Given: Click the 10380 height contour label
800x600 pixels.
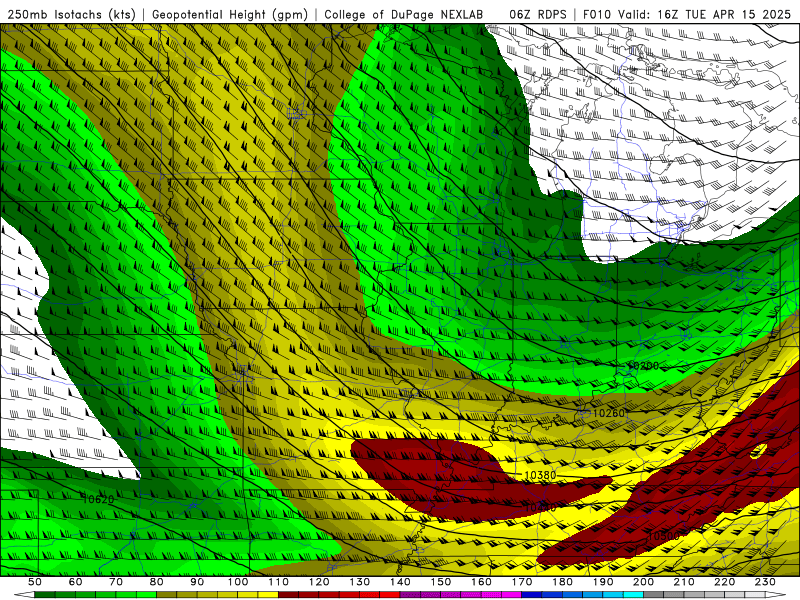Looking at the screenshot, I should click(x=540, y=476).
